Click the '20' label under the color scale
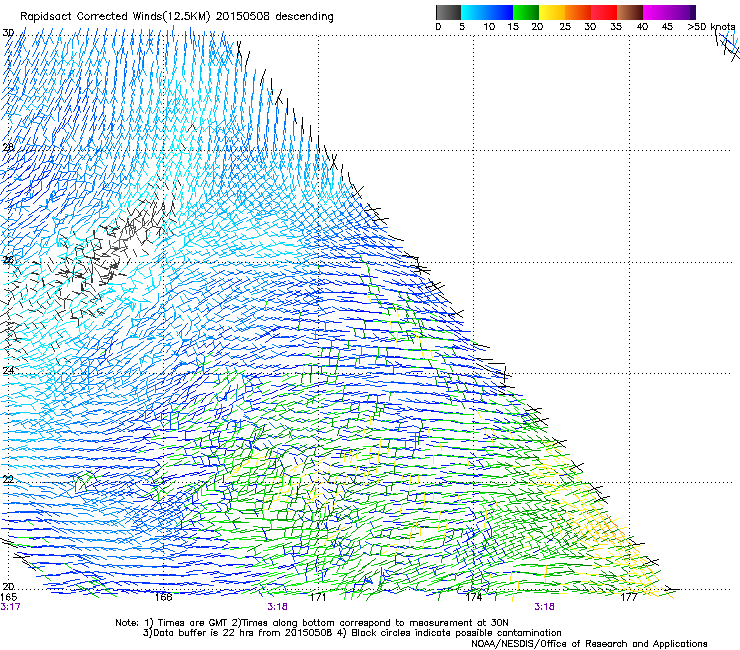The width and height of the screenshot is (740, 650). tap(537, 27)
